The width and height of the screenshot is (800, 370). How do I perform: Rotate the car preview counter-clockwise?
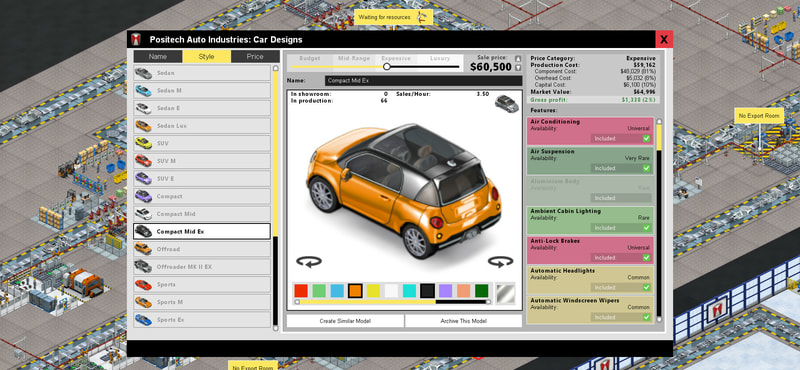click(x=309, y=262)
